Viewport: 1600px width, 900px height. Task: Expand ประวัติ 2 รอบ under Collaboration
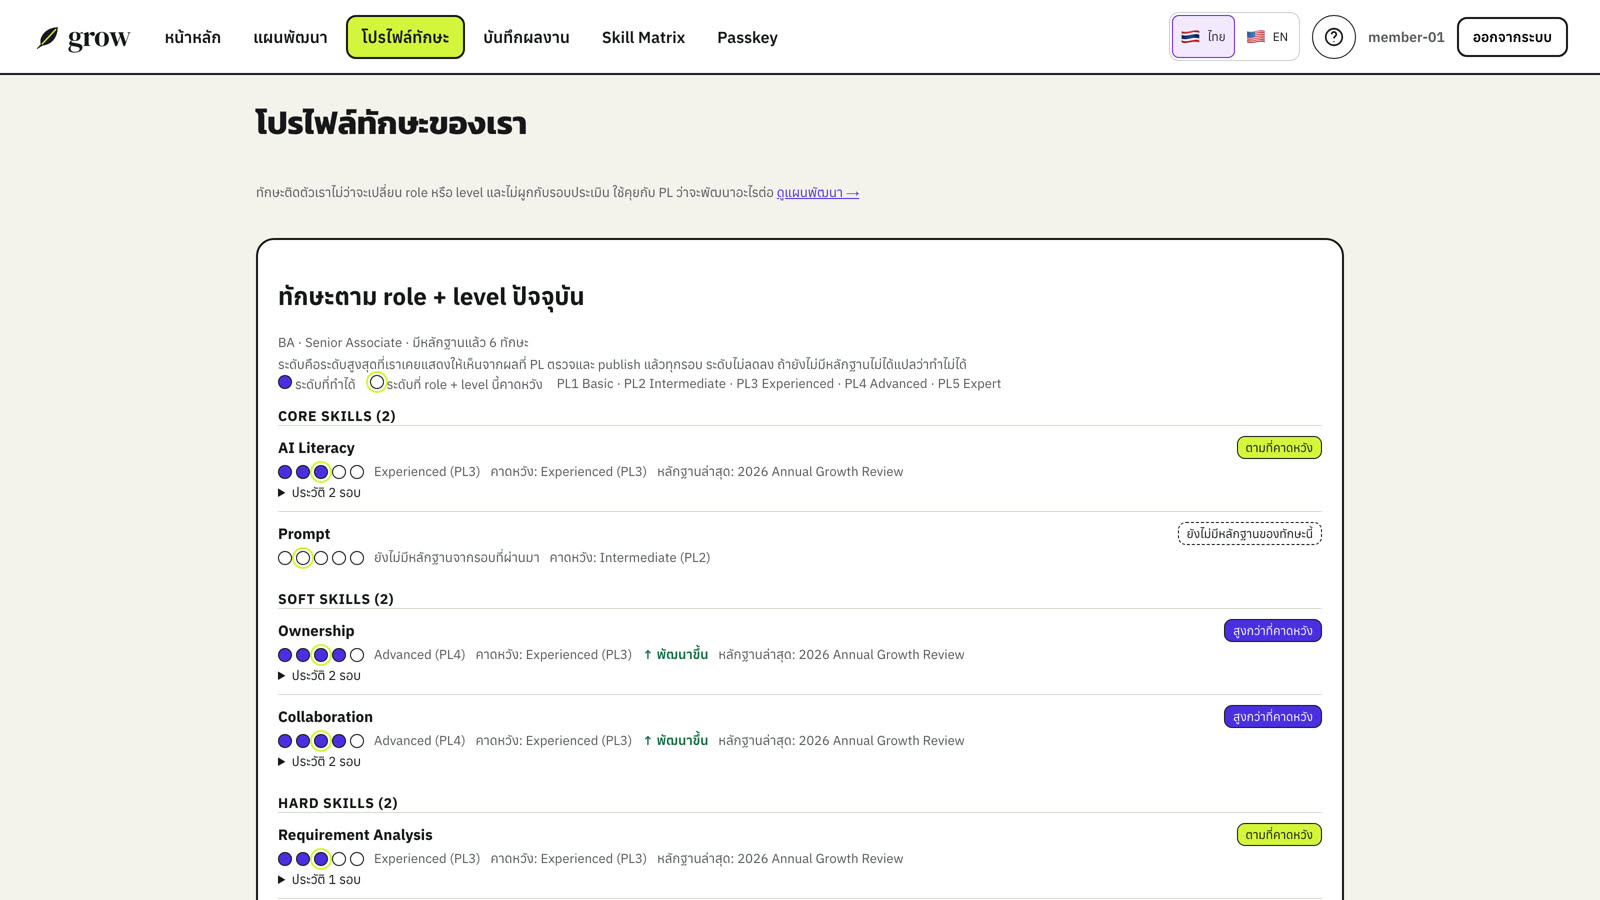[x=320, y=762]
